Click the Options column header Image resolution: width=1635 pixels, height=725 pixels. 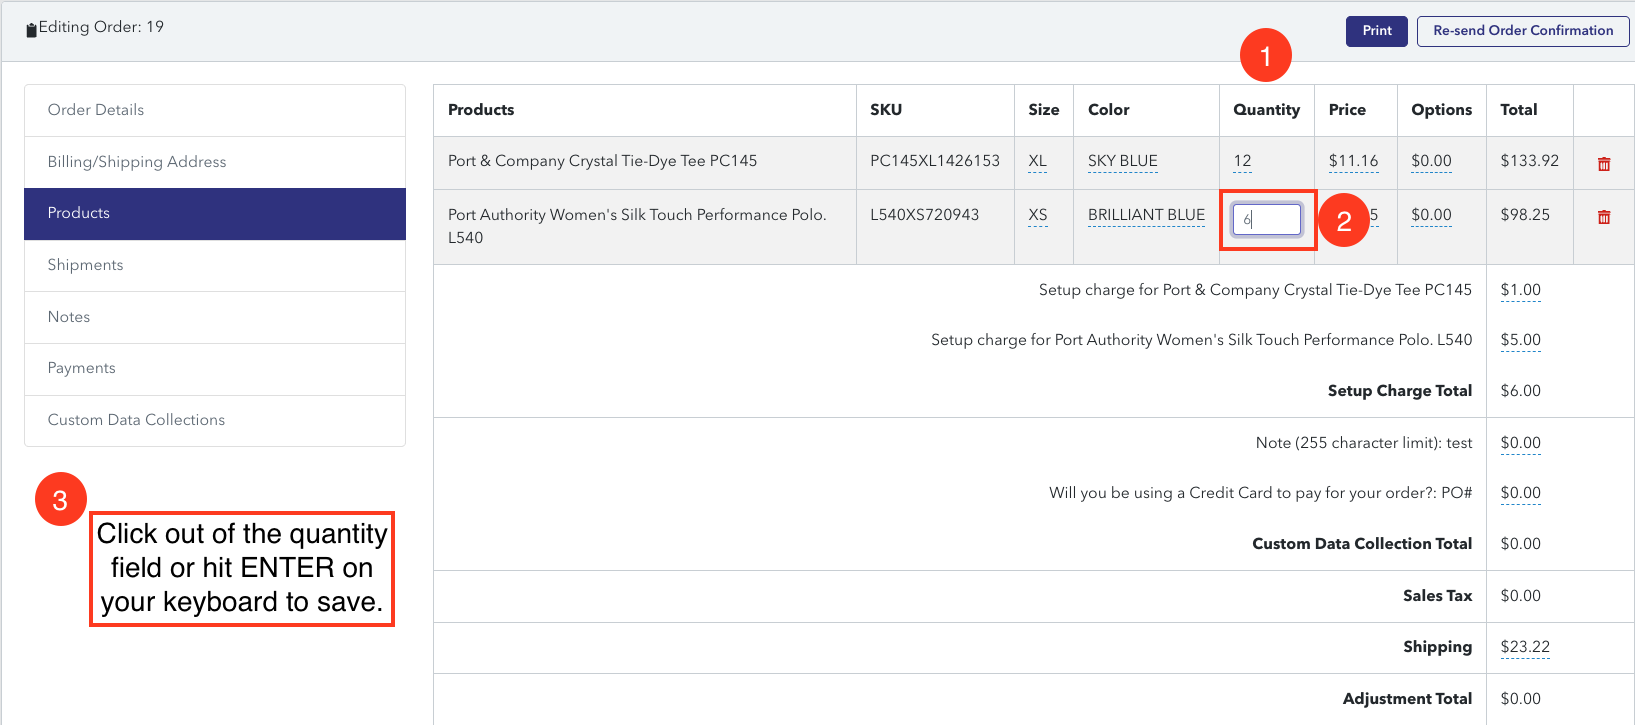(x=1441, y=110)
